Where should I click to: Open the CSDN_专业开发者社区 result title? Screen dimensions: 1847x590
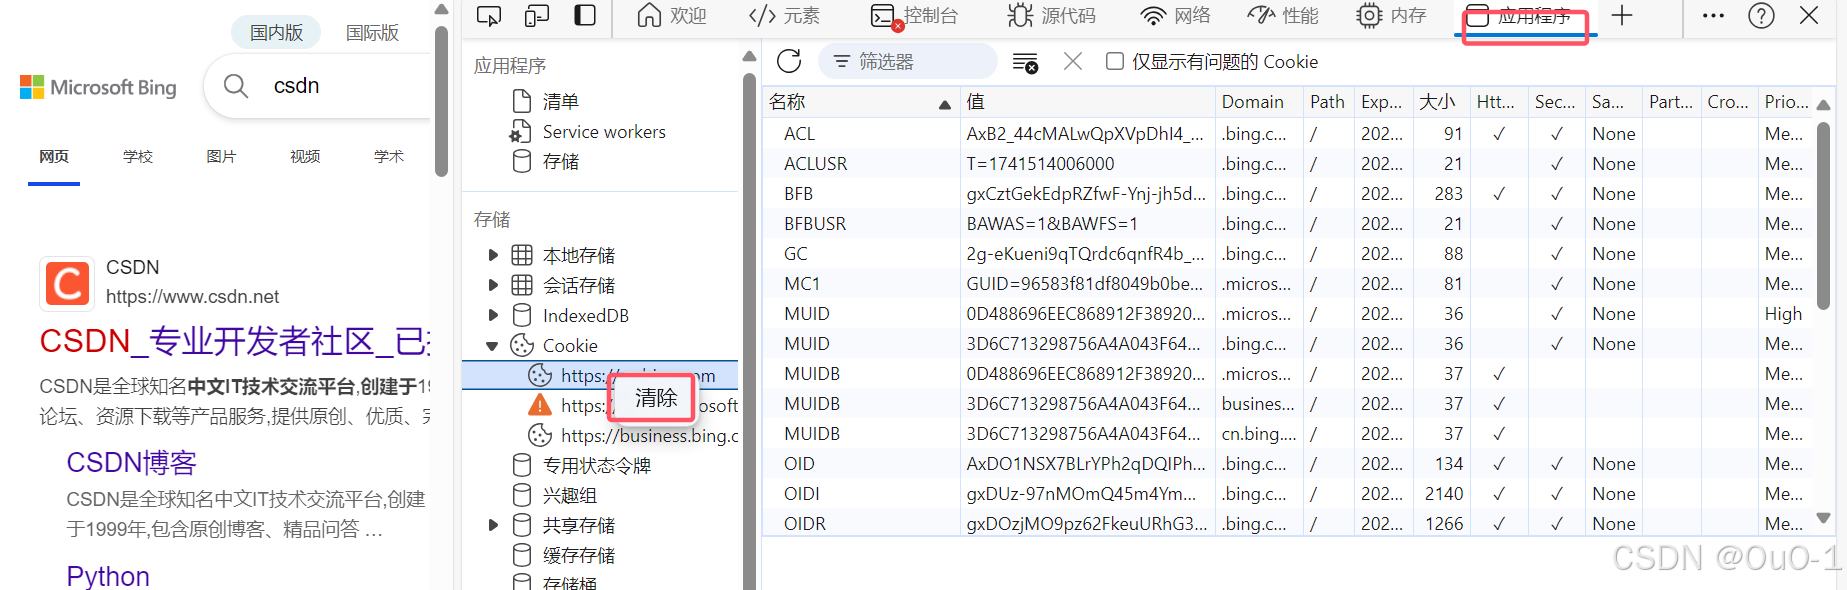click(235, 342)
